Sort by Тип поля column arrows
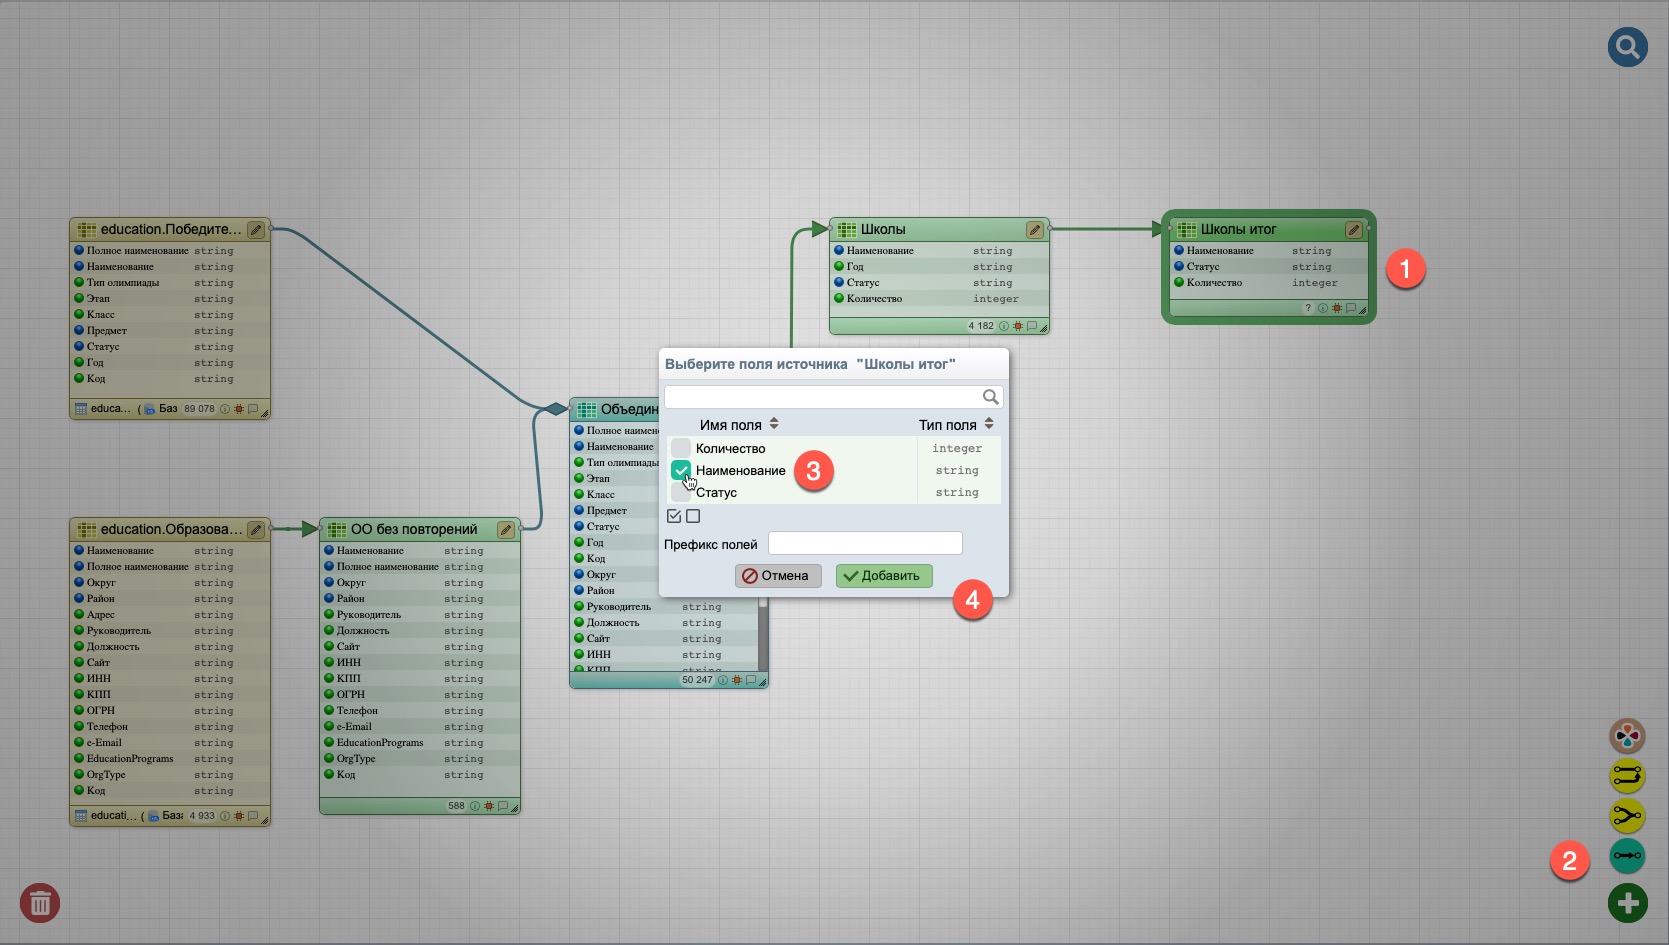Screen dimensions: 1669x945 [989, 424]
